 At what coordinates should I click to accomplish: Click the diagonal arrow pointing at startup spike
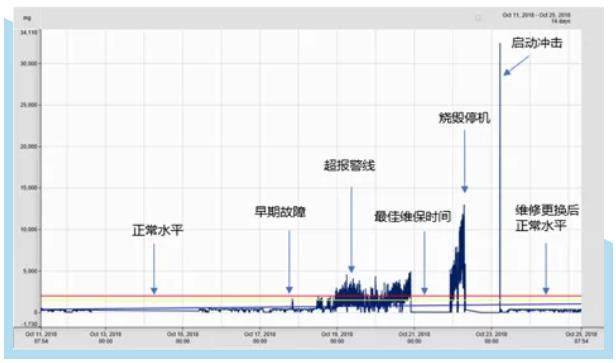pos(517,65)
